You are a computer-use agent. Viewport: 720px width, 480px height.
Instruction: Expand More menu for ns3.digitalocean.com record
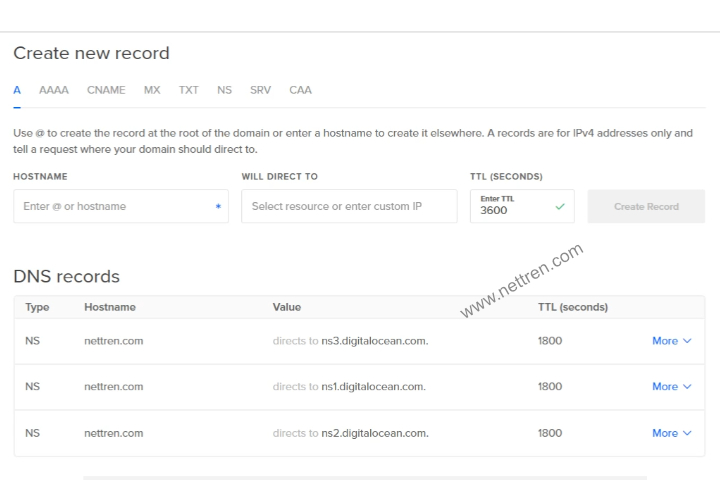pyautogui.click(x=671, y=341)
